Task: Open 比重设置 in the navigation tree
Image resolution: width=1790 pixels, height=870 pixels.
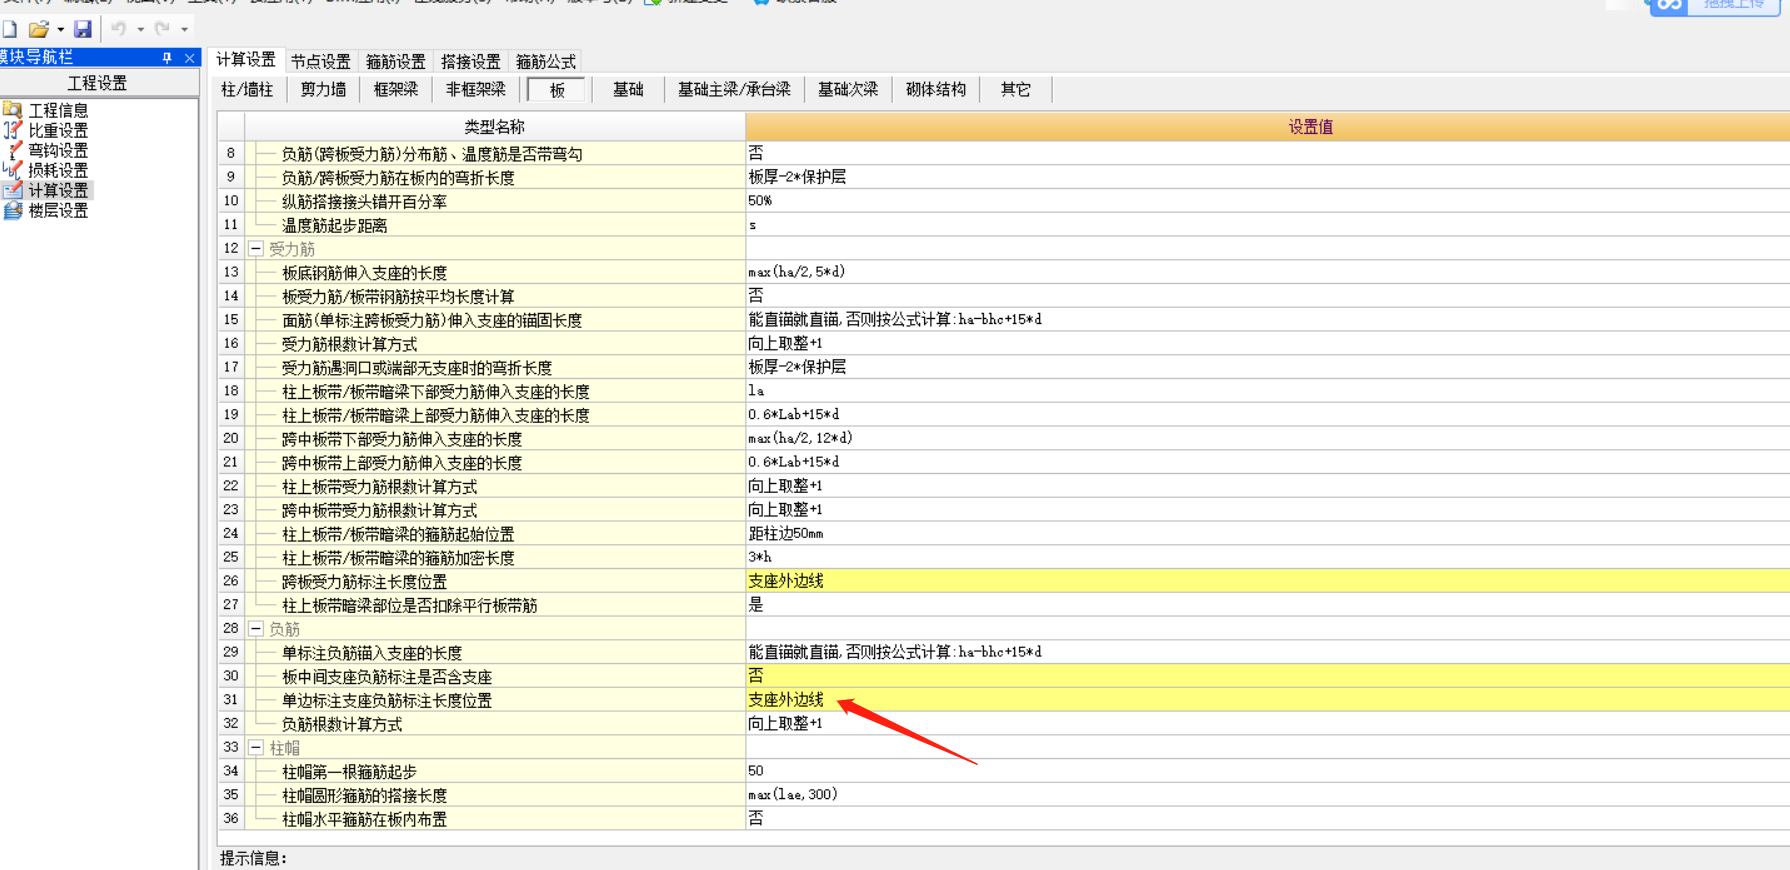Action: [x=57, y=130]
